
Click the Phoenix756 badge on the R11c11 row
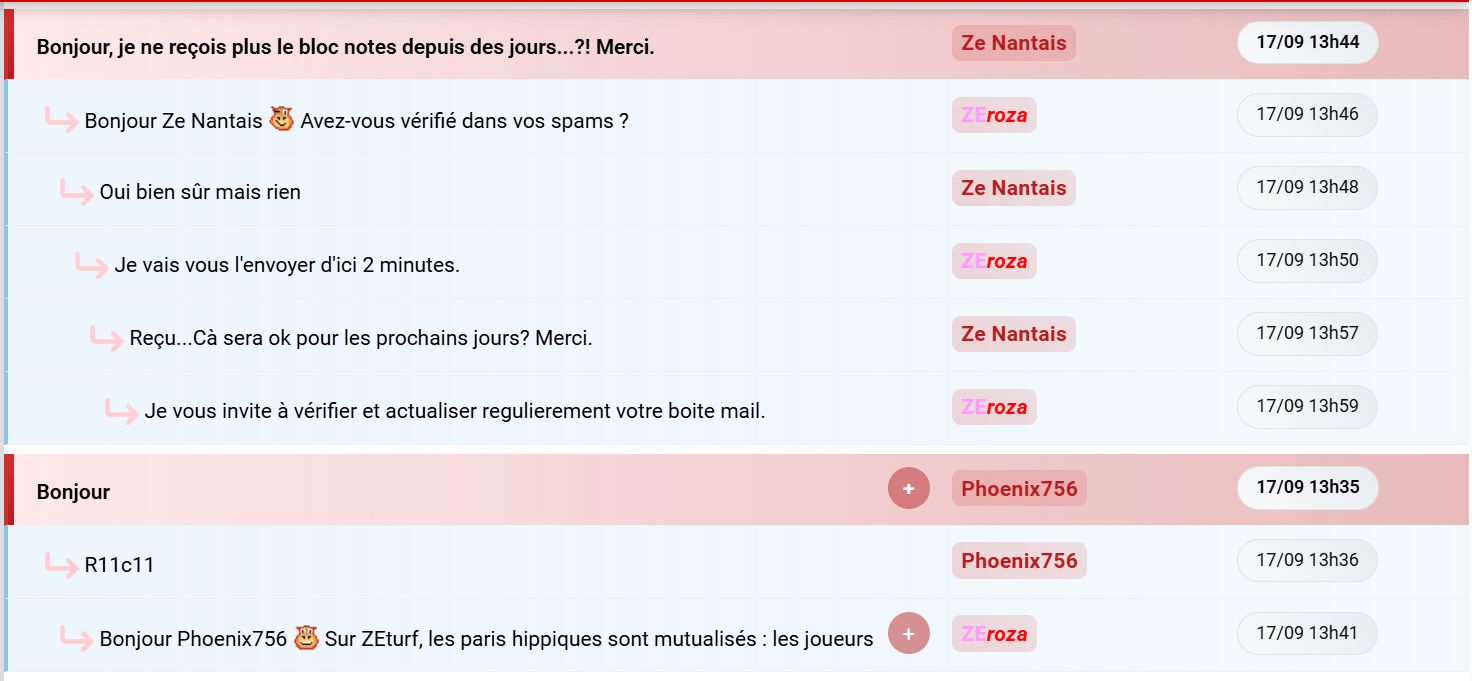pos(1019,560)
